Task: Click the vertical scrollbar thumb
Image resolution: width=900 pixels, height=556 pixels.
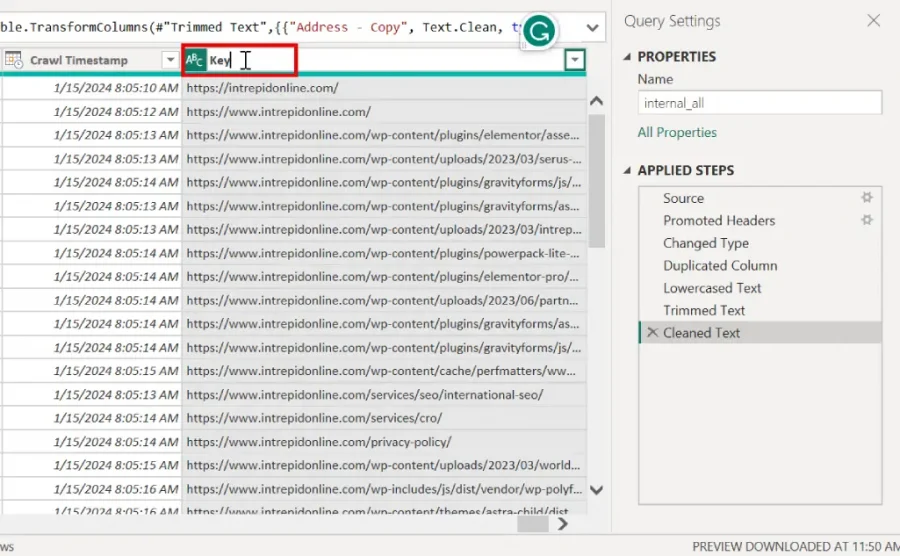Action: click(x=596, y=181)
